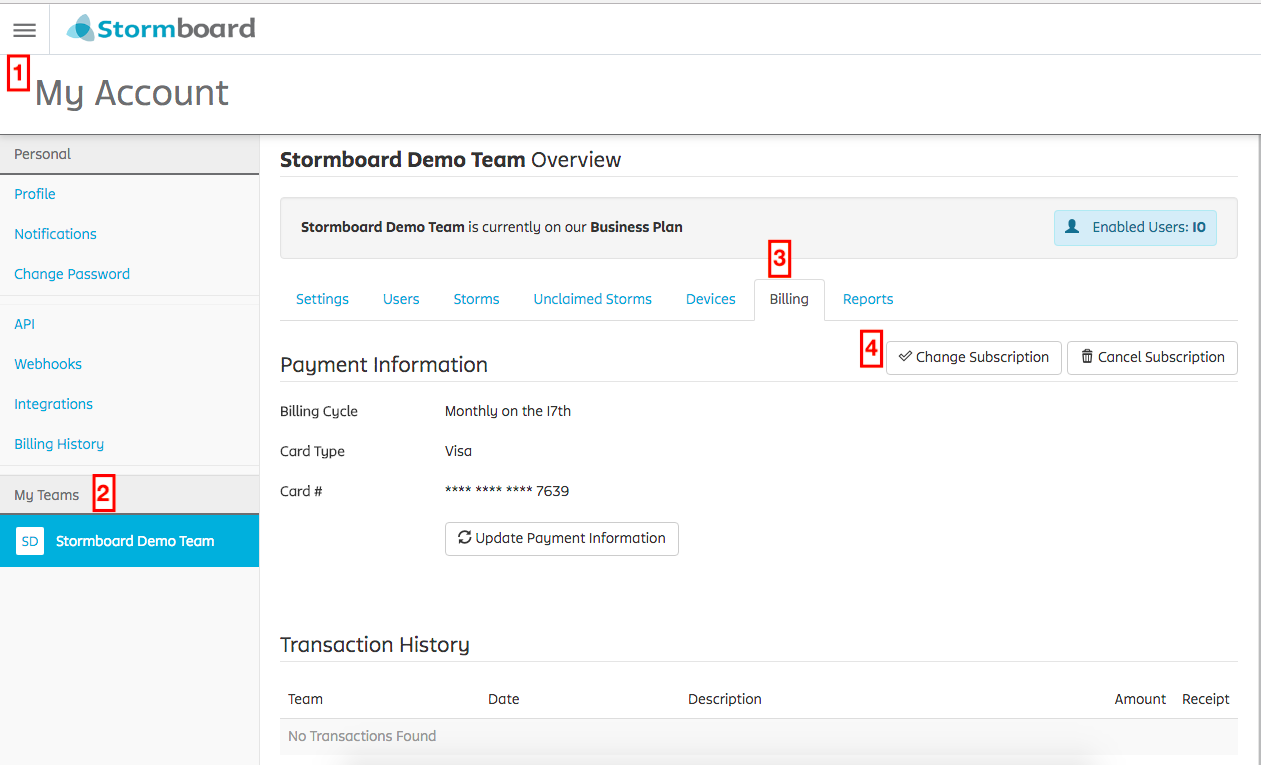1261x765 pixels.
Task: Click the Stormboard logo
Action: pos(161,28)
